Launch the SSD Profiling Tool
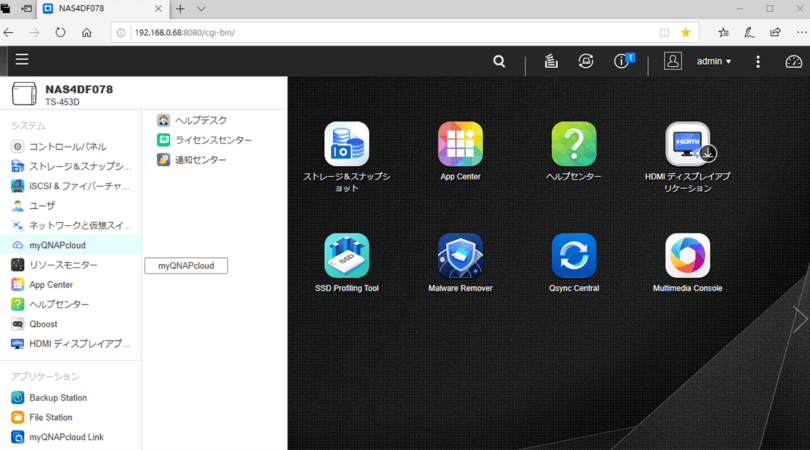 click(346, 256)
